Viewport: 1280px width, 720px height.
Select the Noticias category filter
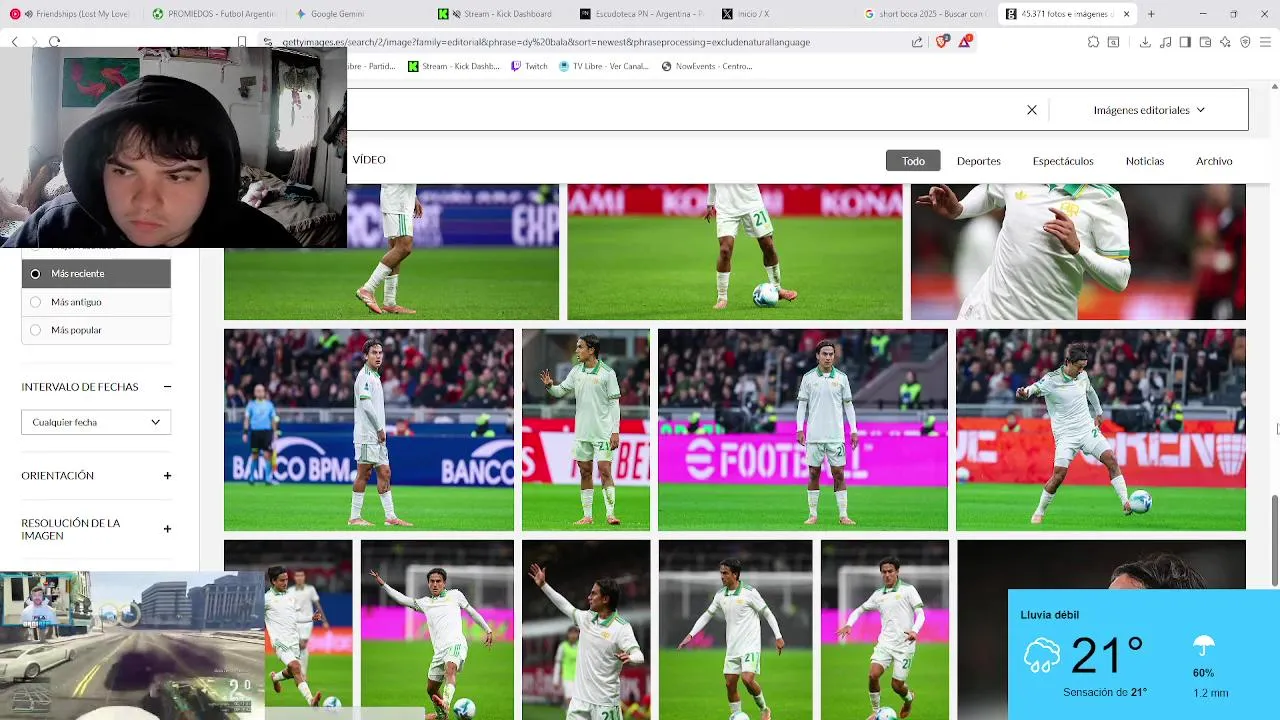pos(1144,161)
